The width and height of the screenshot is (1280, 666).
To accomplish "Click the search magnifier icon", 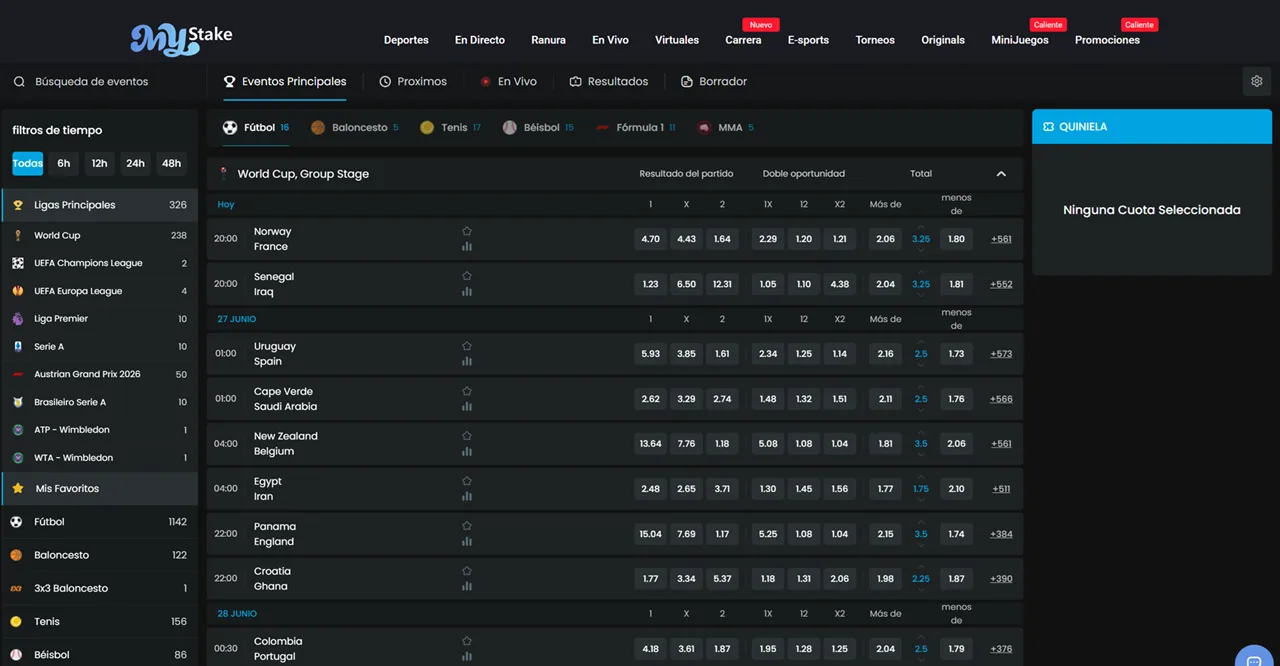I will pyautogui.click(x=19, y=82).
